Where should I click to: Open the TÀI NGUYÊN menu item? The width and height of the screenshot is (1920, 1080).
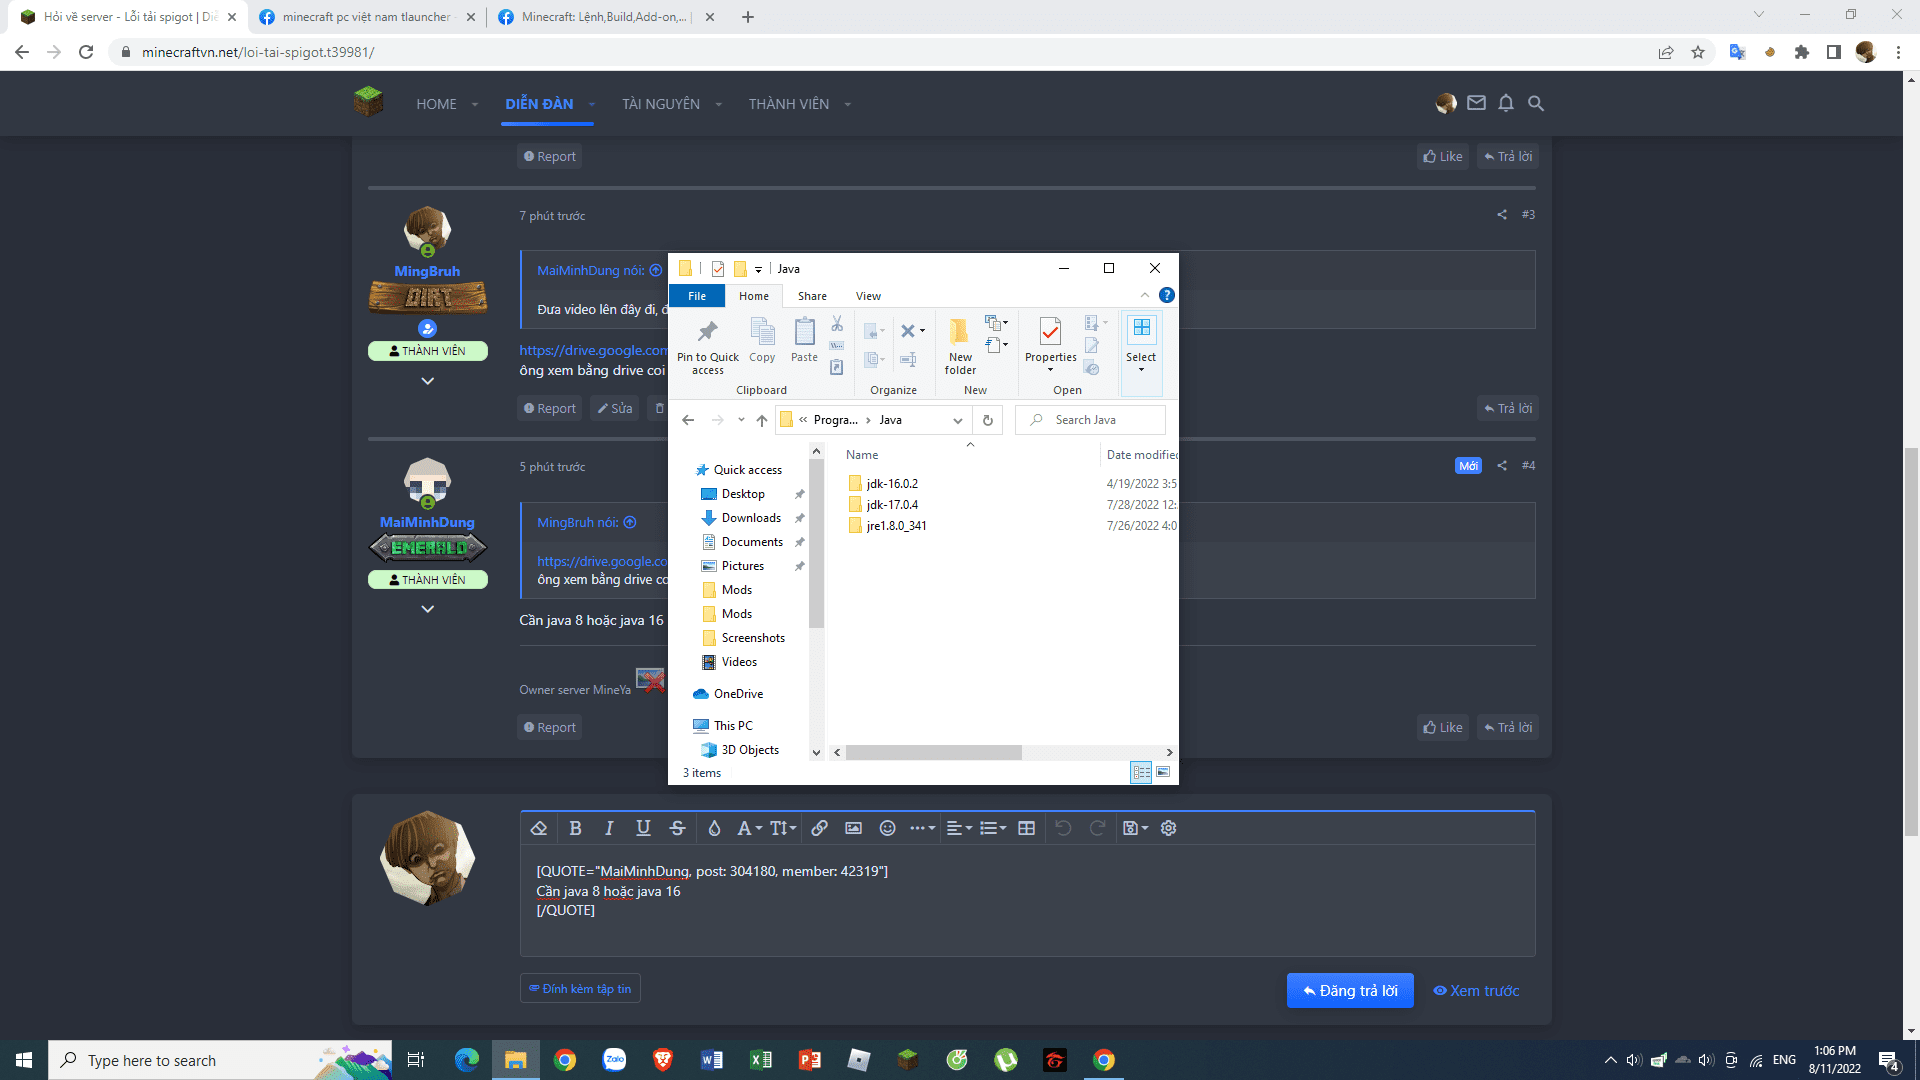click(x=661, y=104)
